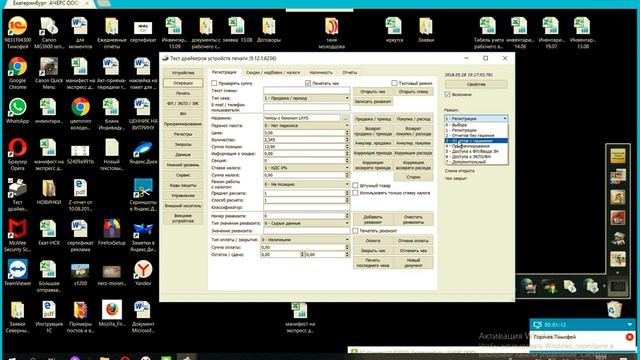Enable the Тестовый режим checkbox

[394, 83]
